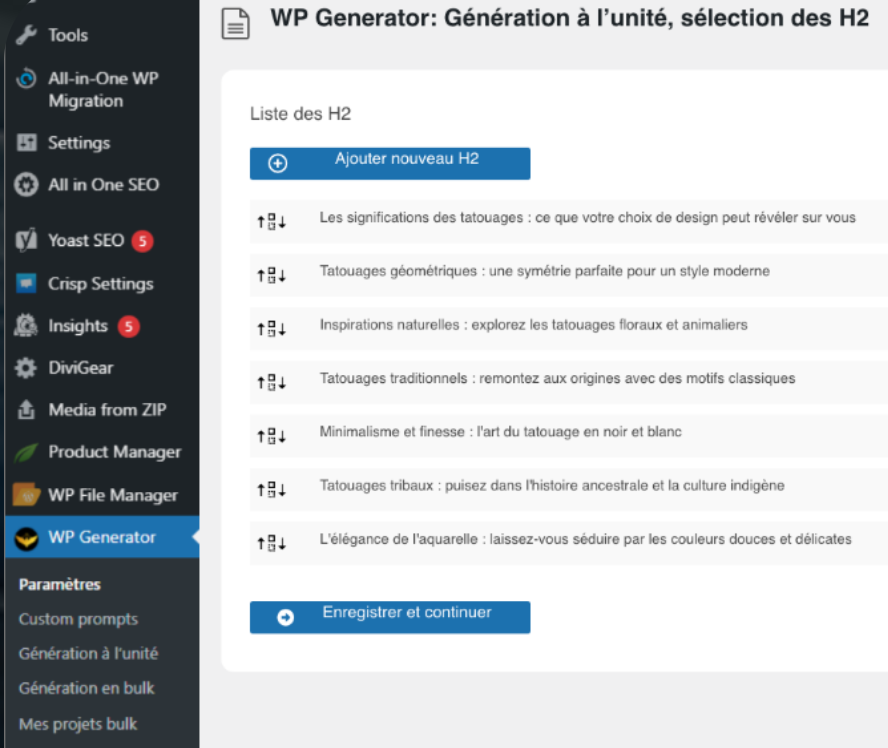
Task: Select H2 'Minimalisme et finesse' text
Action: pyautogui.click(x=501, y=431)
